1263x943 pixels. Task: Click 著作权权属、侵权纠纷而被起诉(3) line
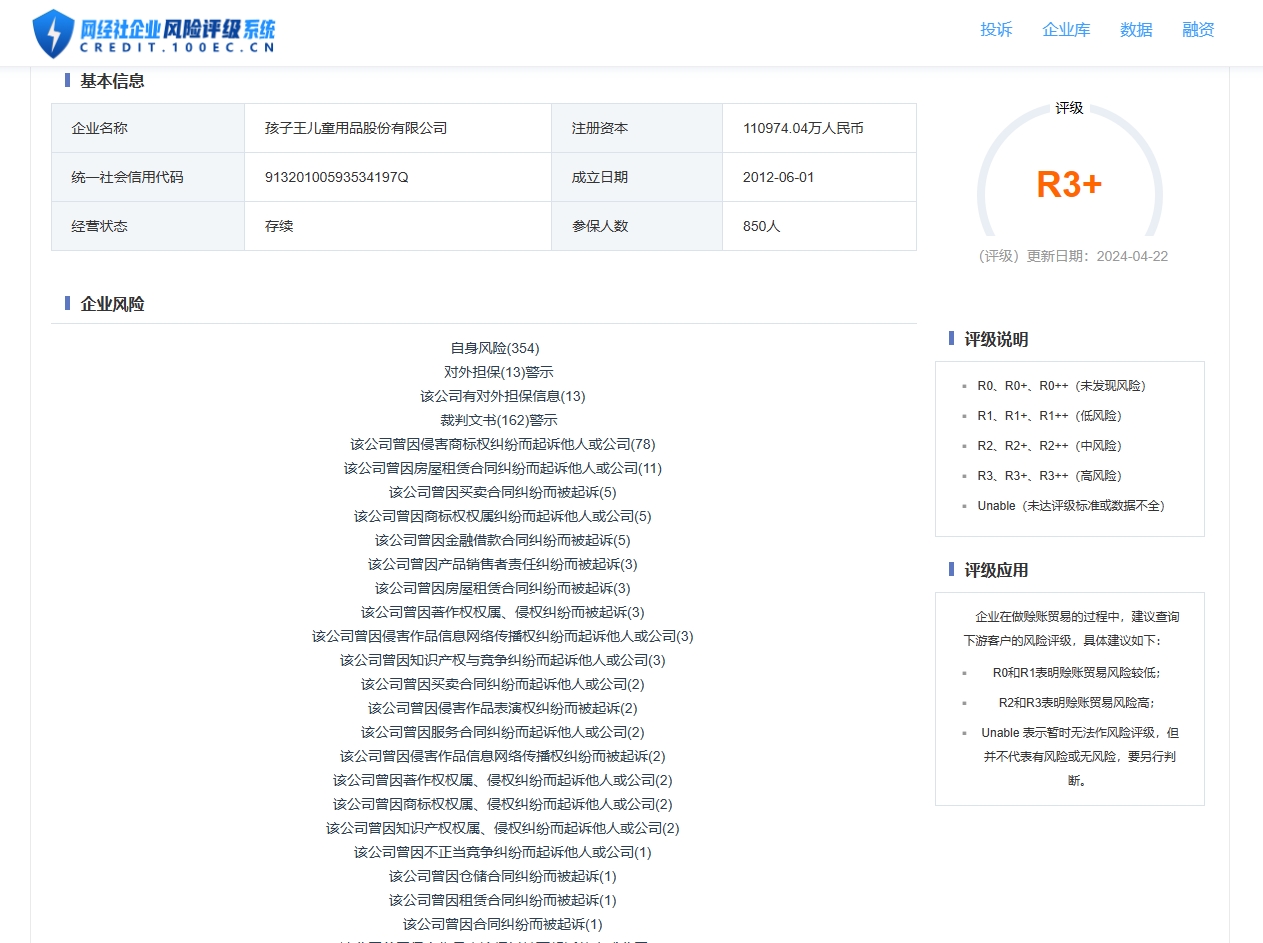pyautogui.click(x=503, y=612)
